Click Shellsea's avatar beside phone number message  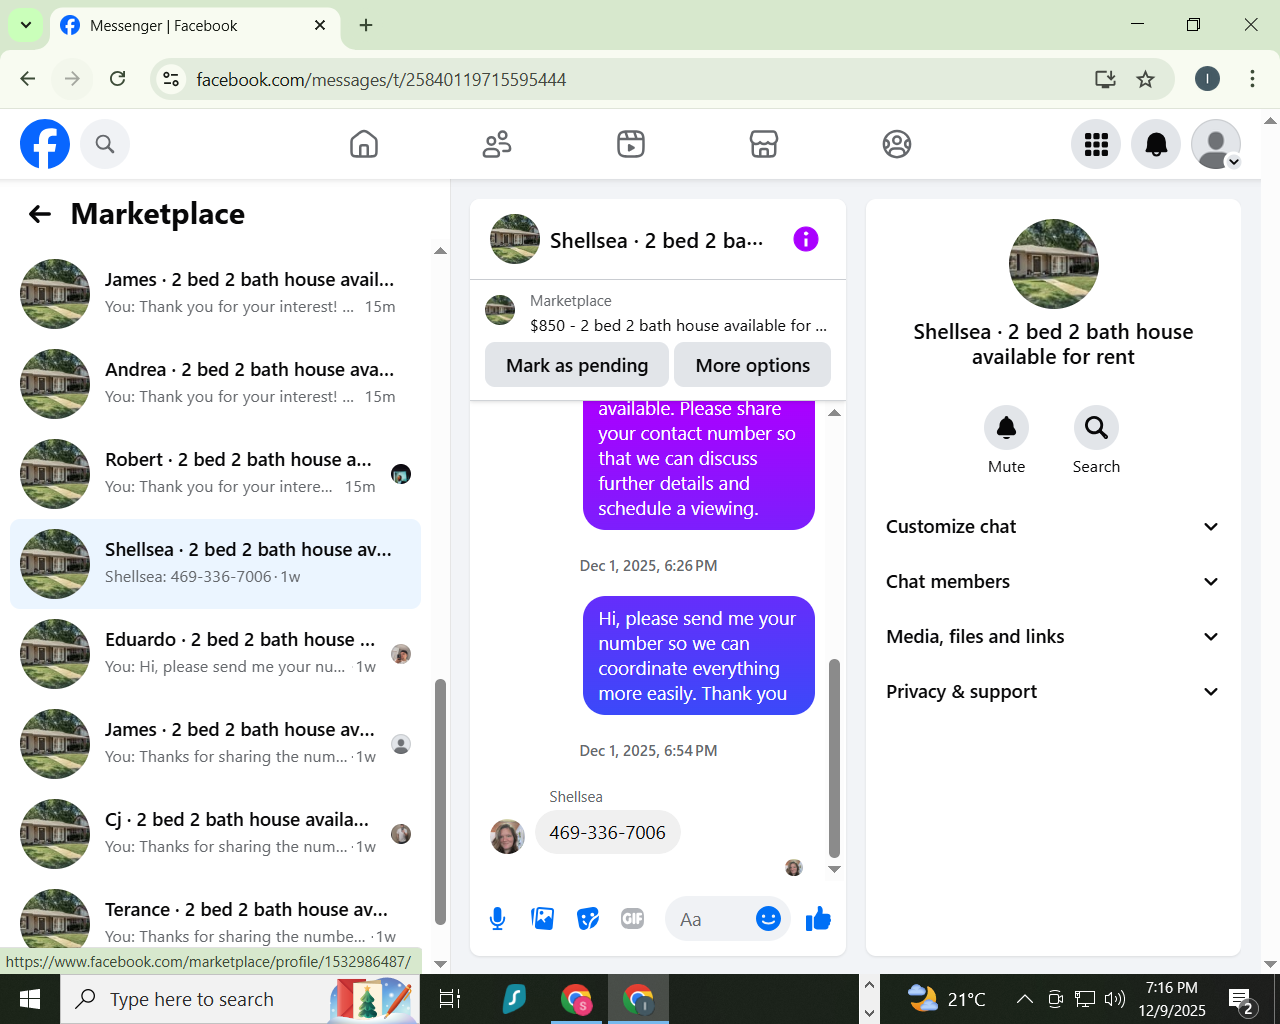pyautogui.click(x=507, y=836)
